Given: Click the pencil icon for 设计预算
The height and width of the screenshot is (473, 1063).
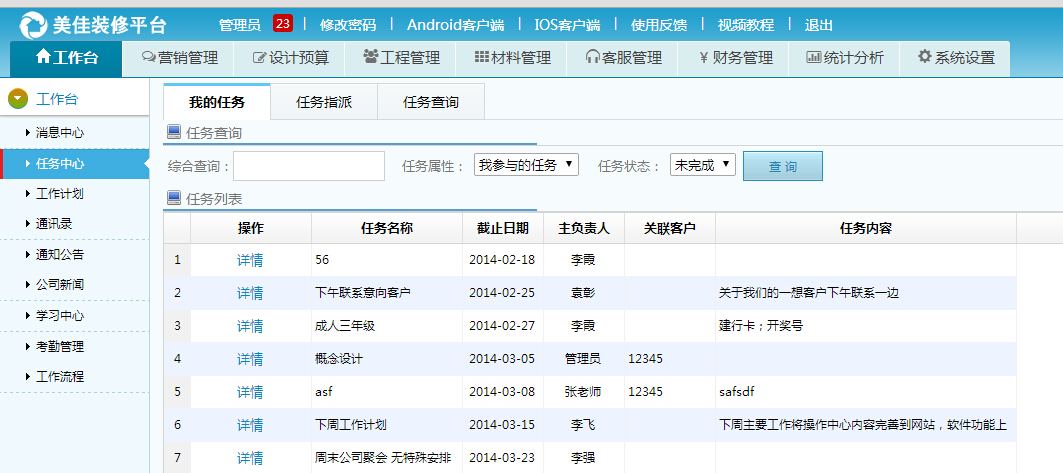Looking at the screenshot, I should (x=260, y=58).
